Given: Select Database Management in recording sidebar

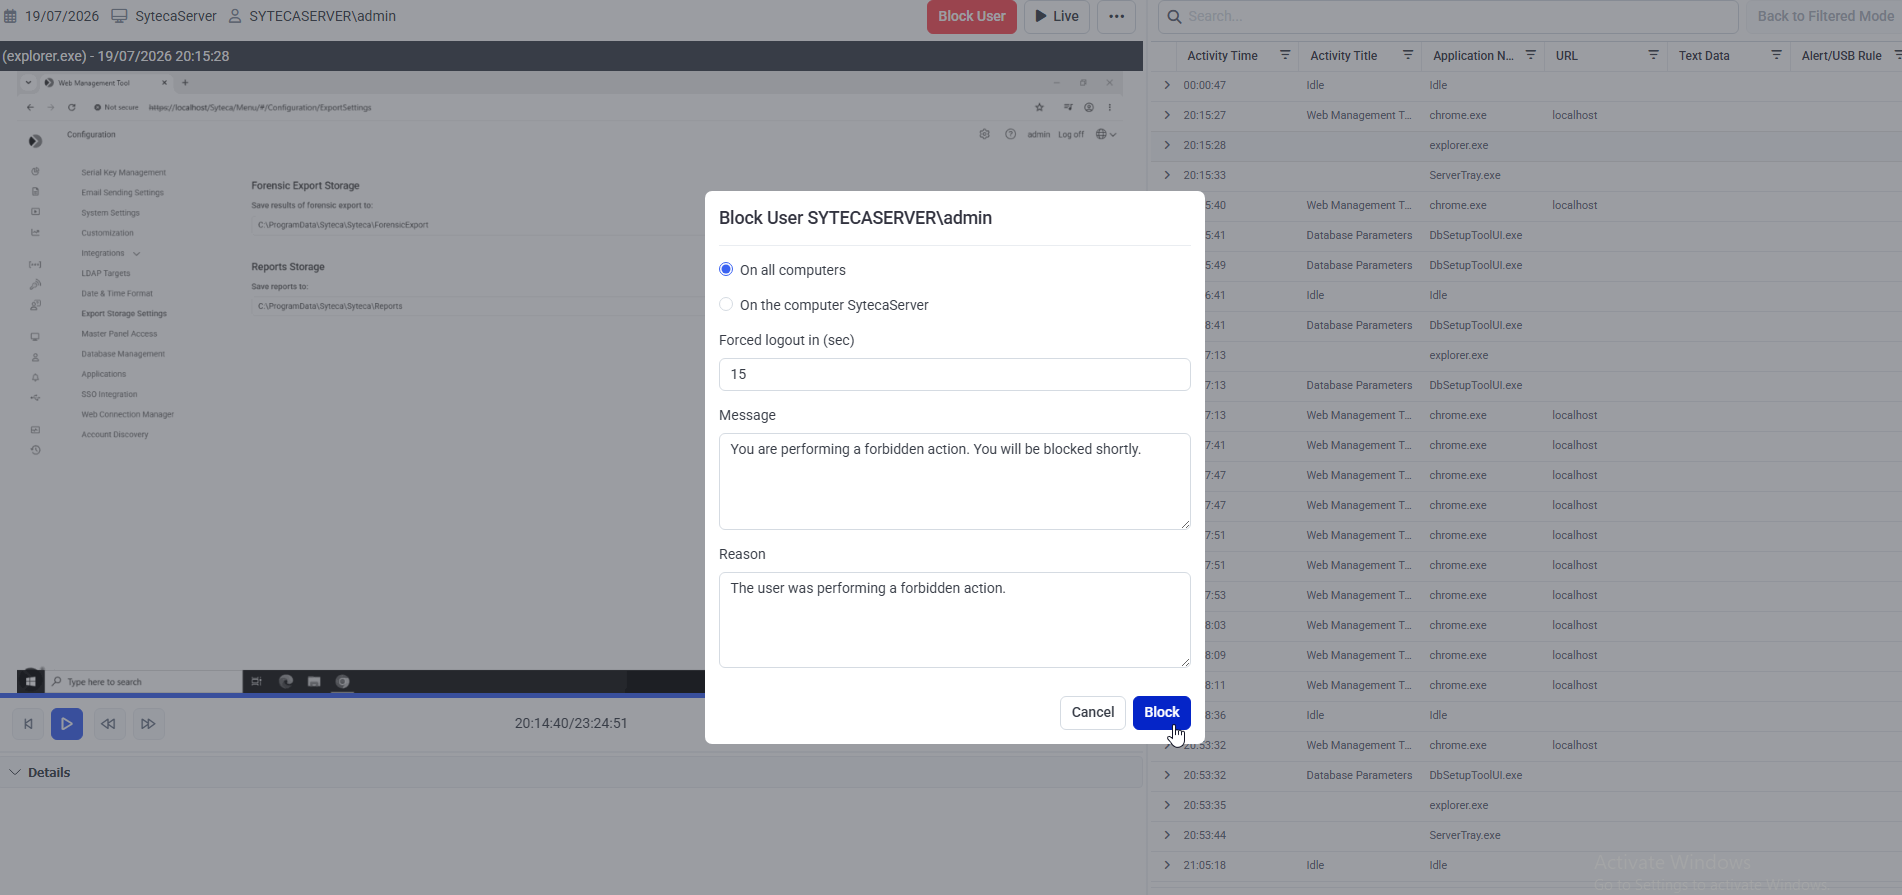Looking at the screenshot, I should pyautogui.click(x=123, y=353).
